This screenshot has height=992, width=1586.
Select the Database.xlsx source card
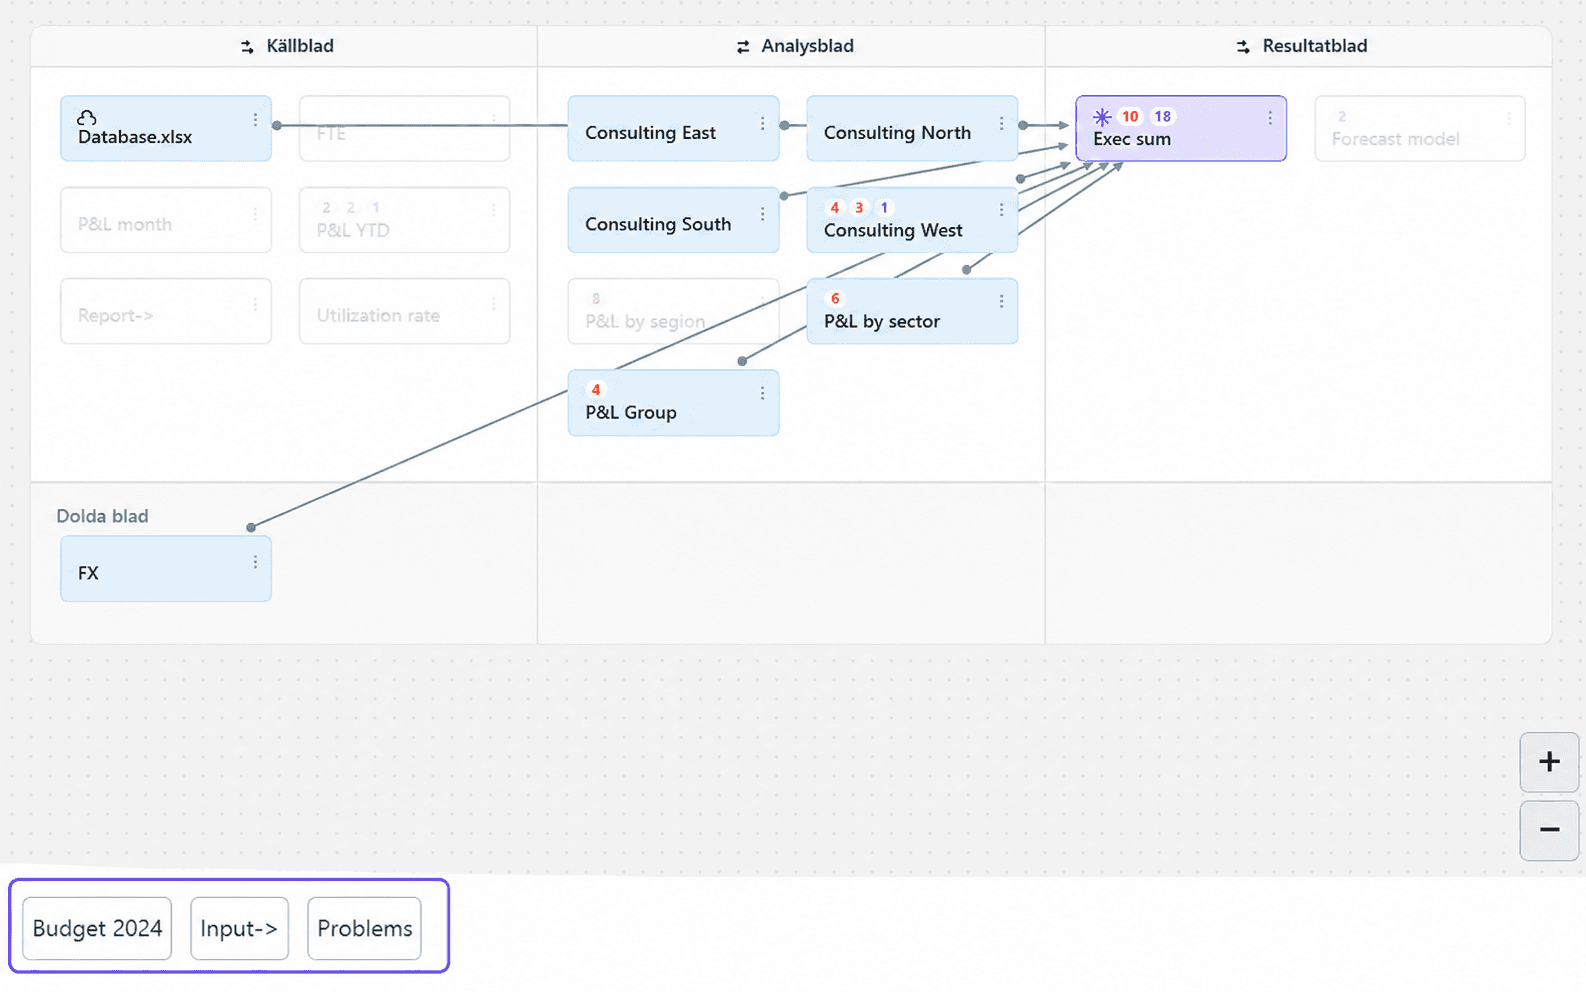pos(166,128)
